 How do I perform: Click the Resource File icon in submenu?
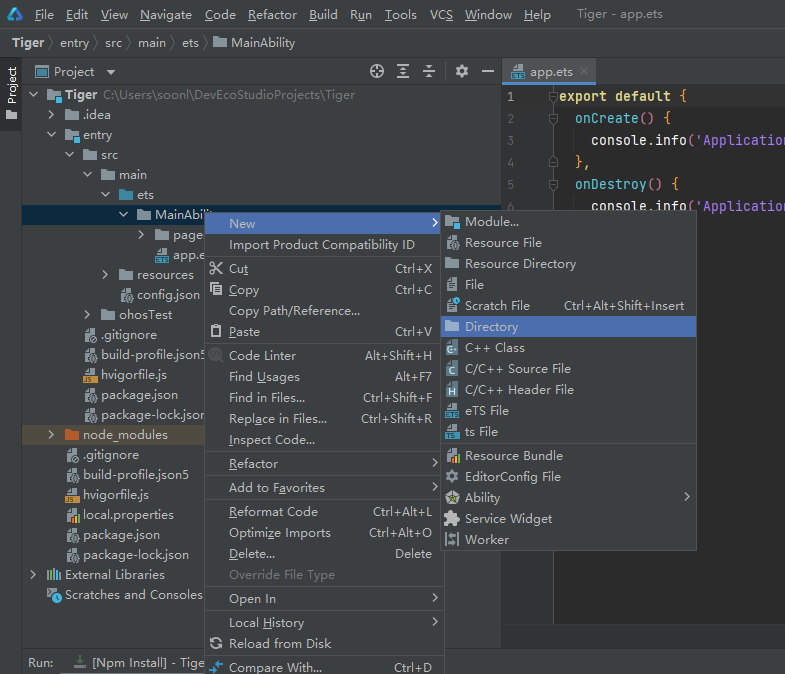tap(453, 243)
